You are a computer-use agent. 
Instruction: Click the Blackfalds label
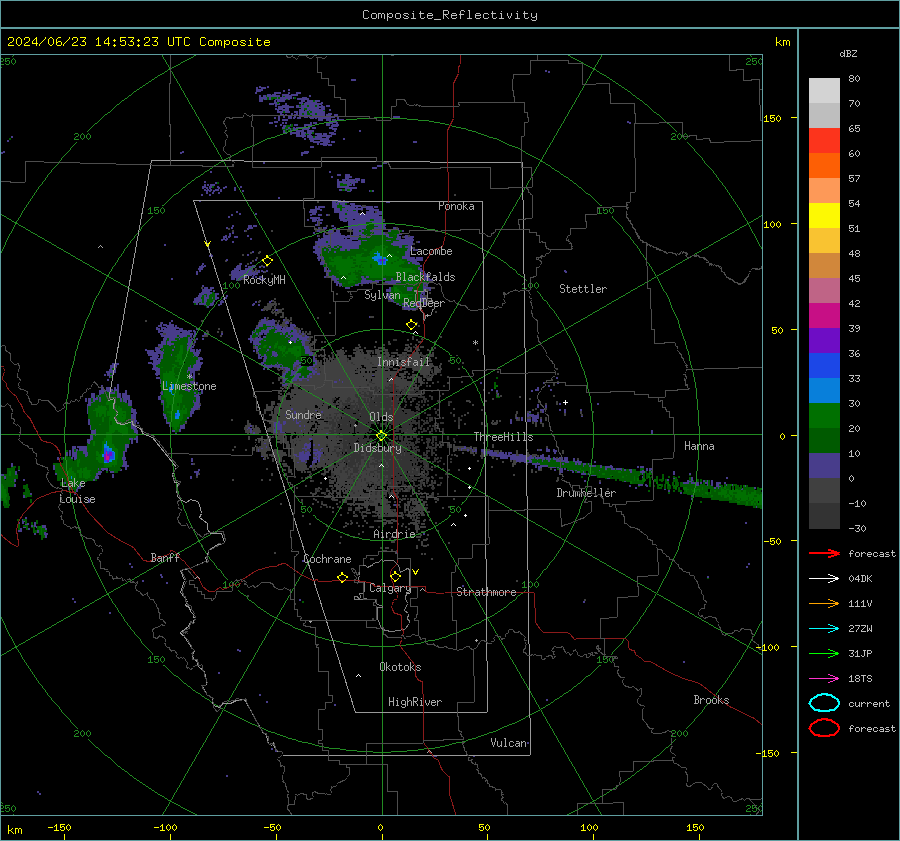[x=425, y=277]
